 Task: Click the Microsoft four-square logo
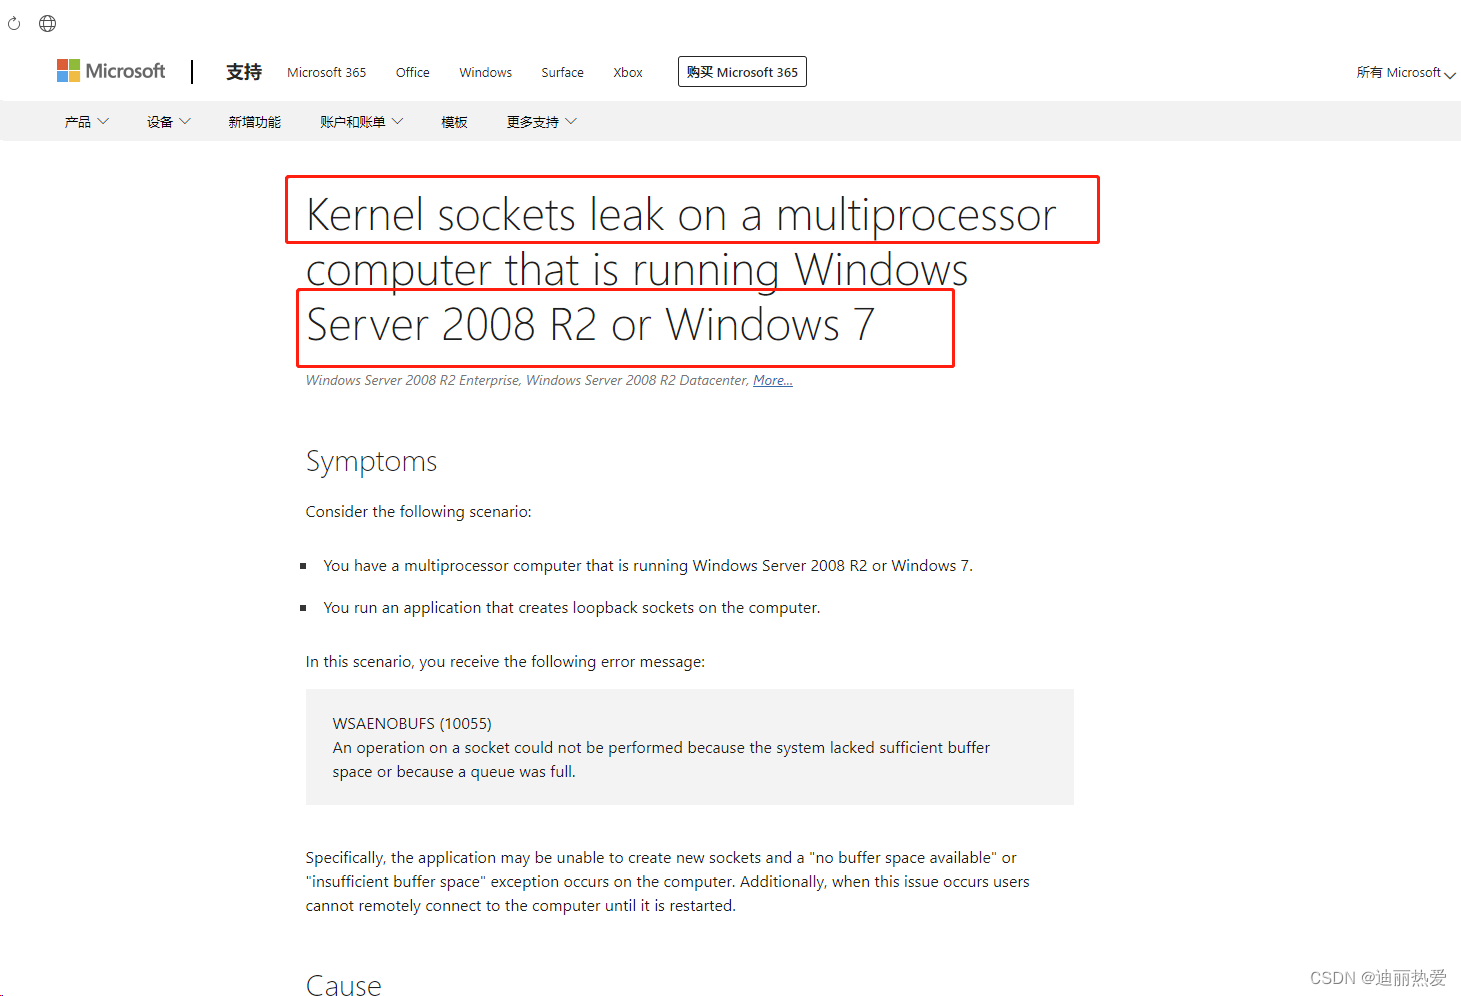pyautogui.click(x=67, y=70)
